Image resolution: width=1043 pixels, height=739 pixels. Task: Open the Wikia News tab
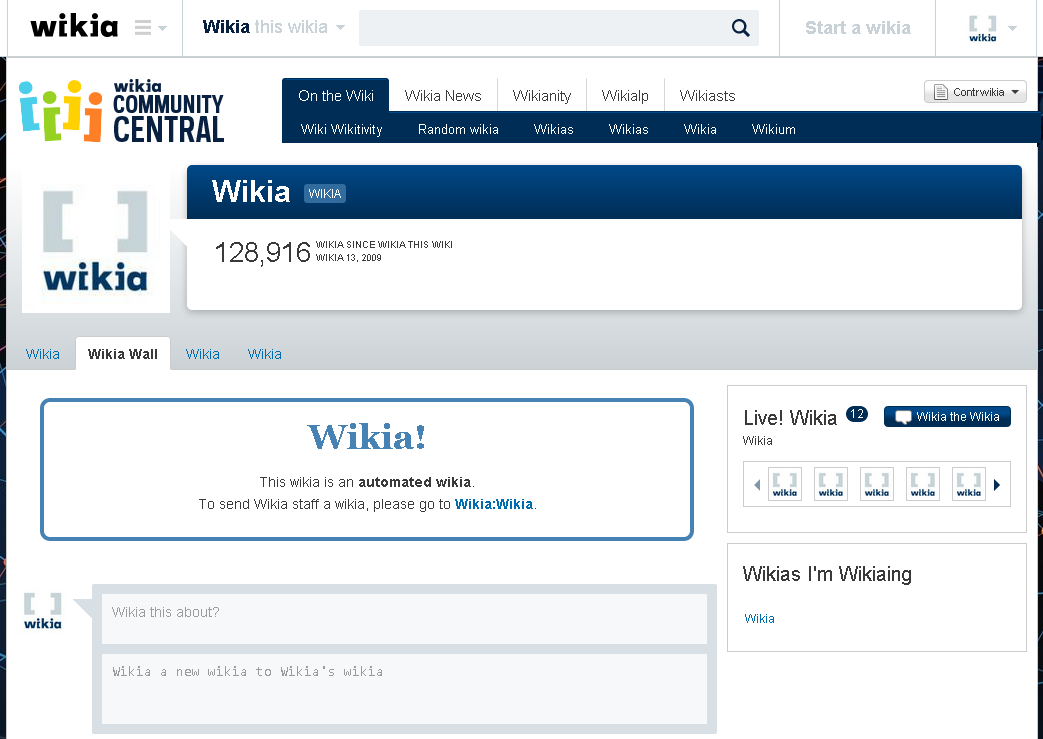tap(443, 96)
